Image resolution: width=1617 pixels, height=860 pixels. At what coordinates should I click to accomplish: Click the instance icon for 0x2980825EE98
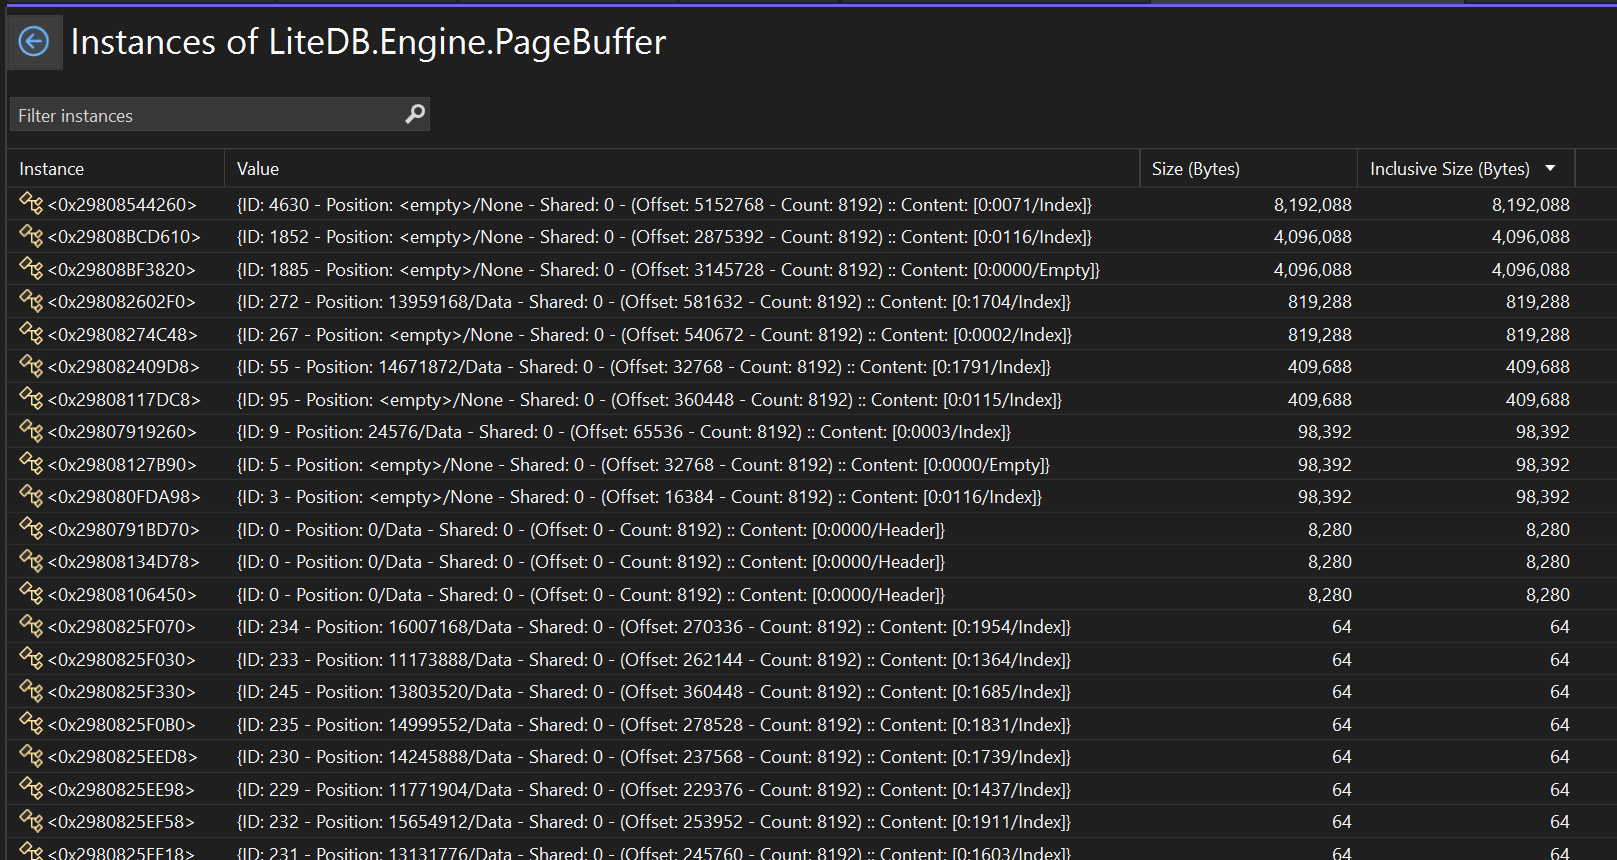pyautogui.click(x=31, y=789)
